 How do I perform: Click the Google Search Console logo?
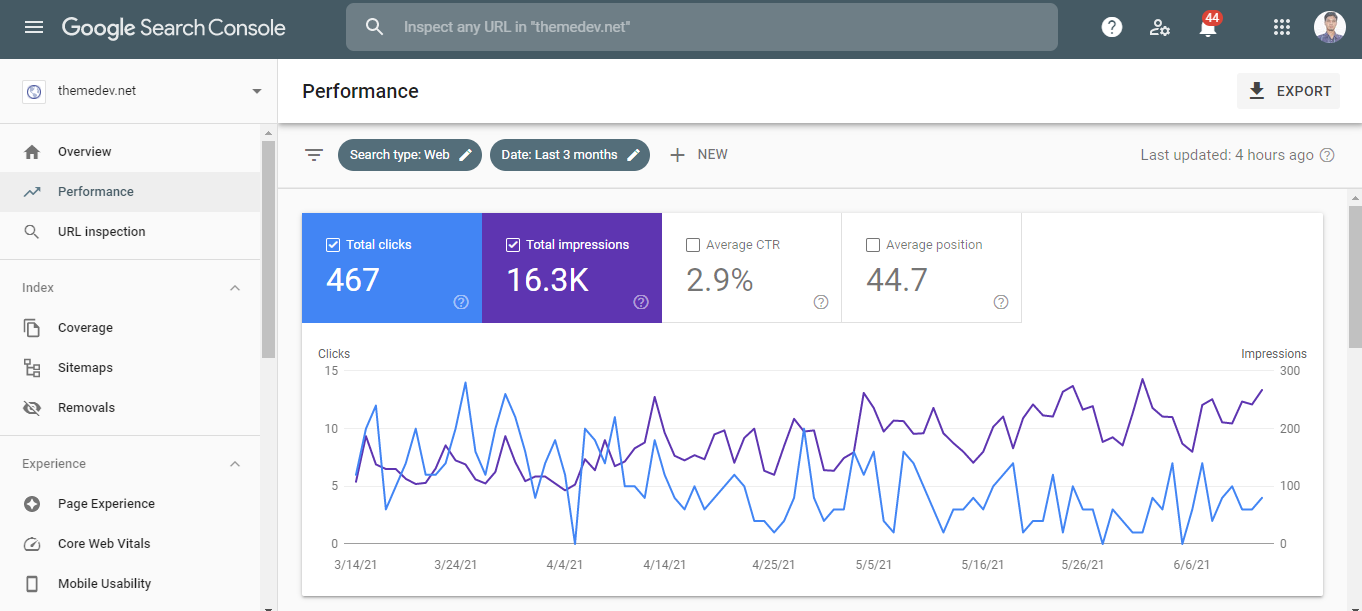[x=174, y=28]
